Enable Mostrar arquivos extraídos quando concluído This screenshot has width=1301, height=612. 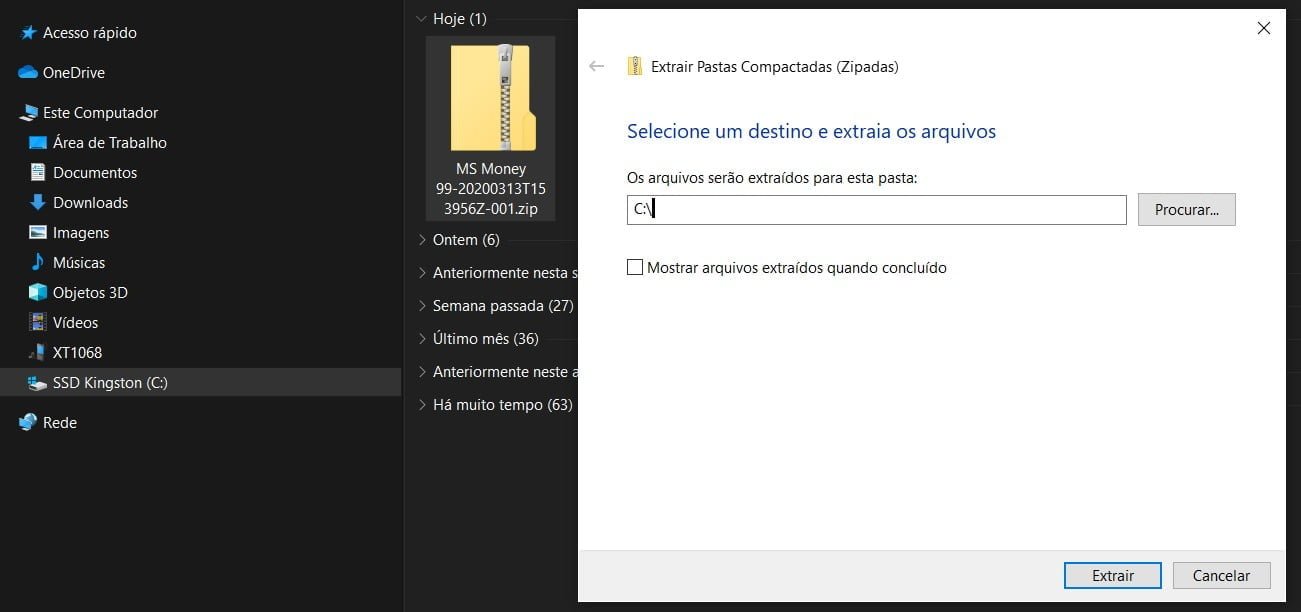coord(635,267)
